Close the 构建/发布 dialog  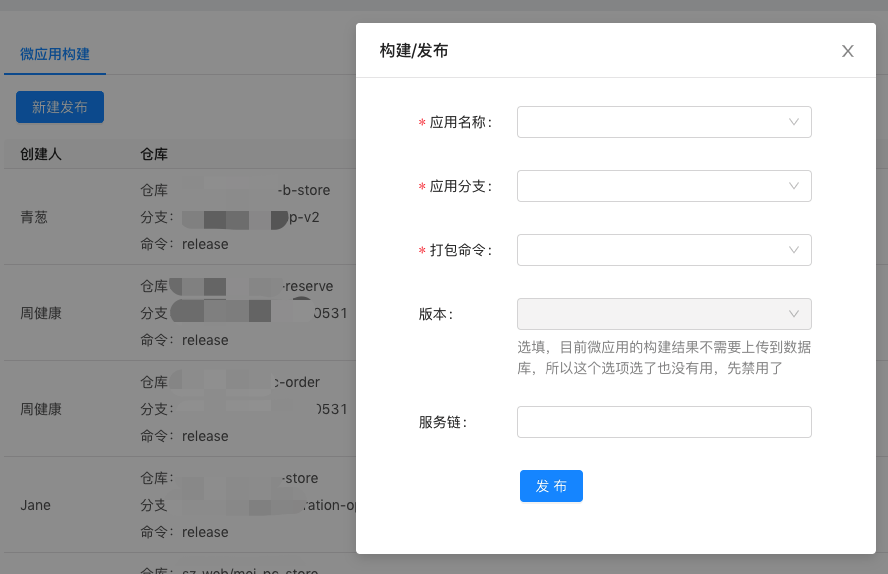pyautogui.click(x=847, y=51)
